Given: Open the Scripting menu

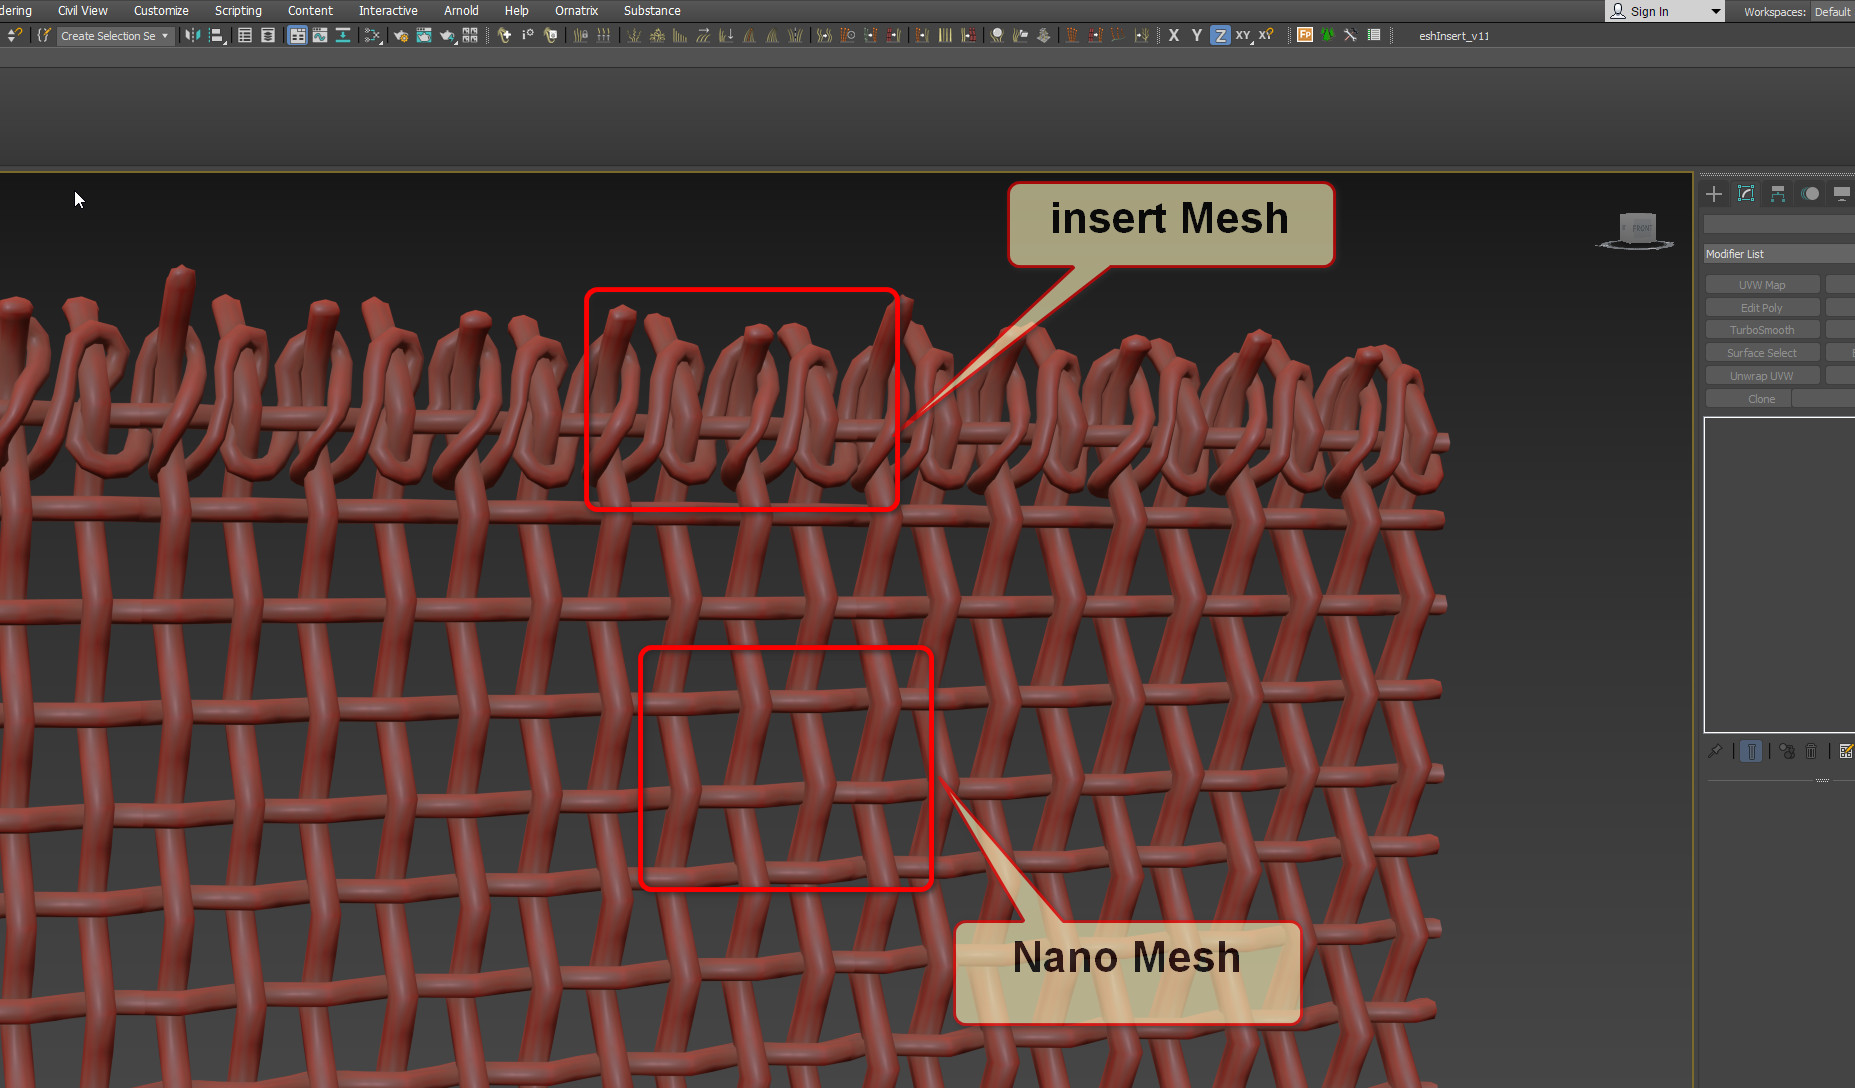Looking at the screenshot, I should pos(238,11).
